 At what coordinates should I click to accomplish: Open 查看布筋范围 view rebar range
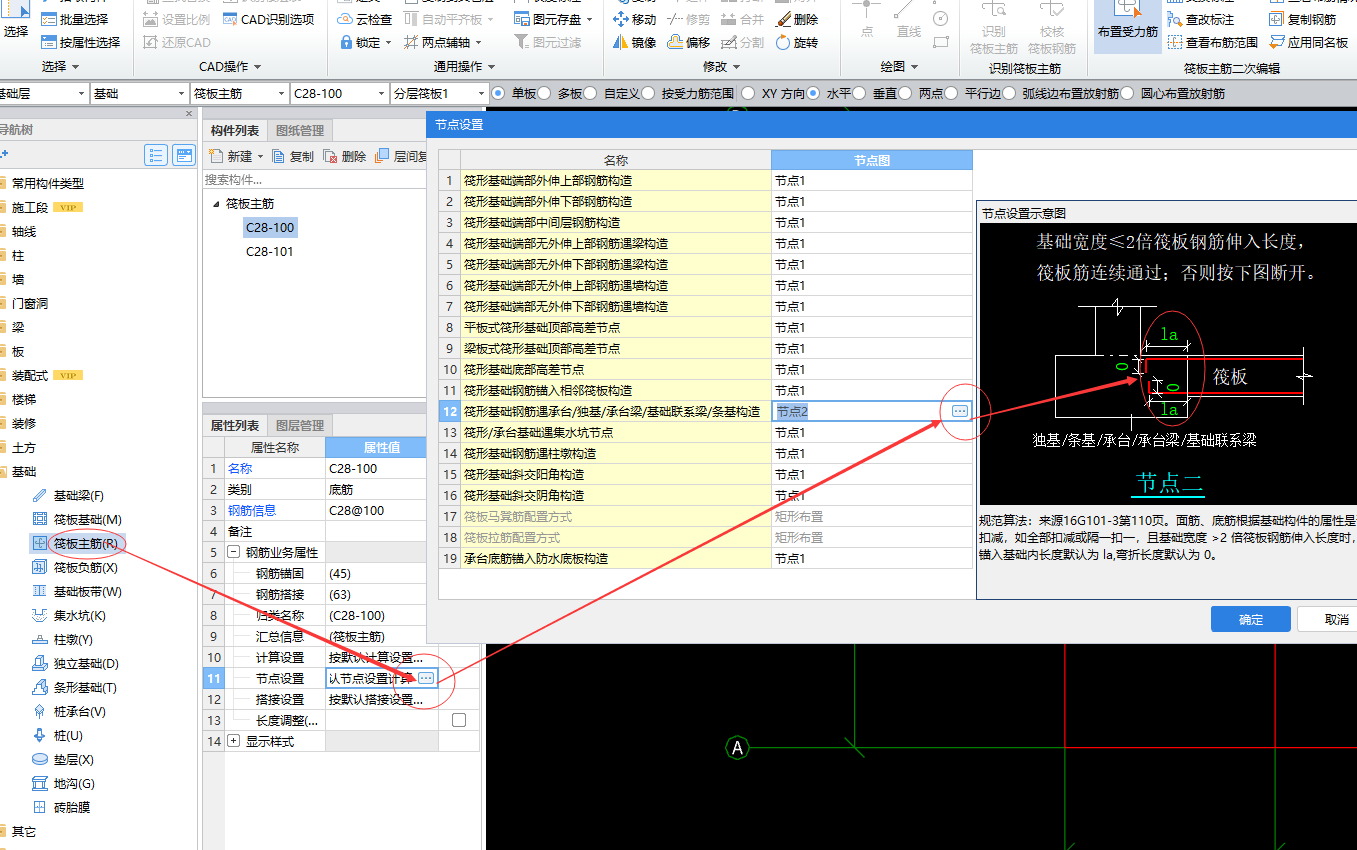pyautogui.click(x=1212, y=42)
